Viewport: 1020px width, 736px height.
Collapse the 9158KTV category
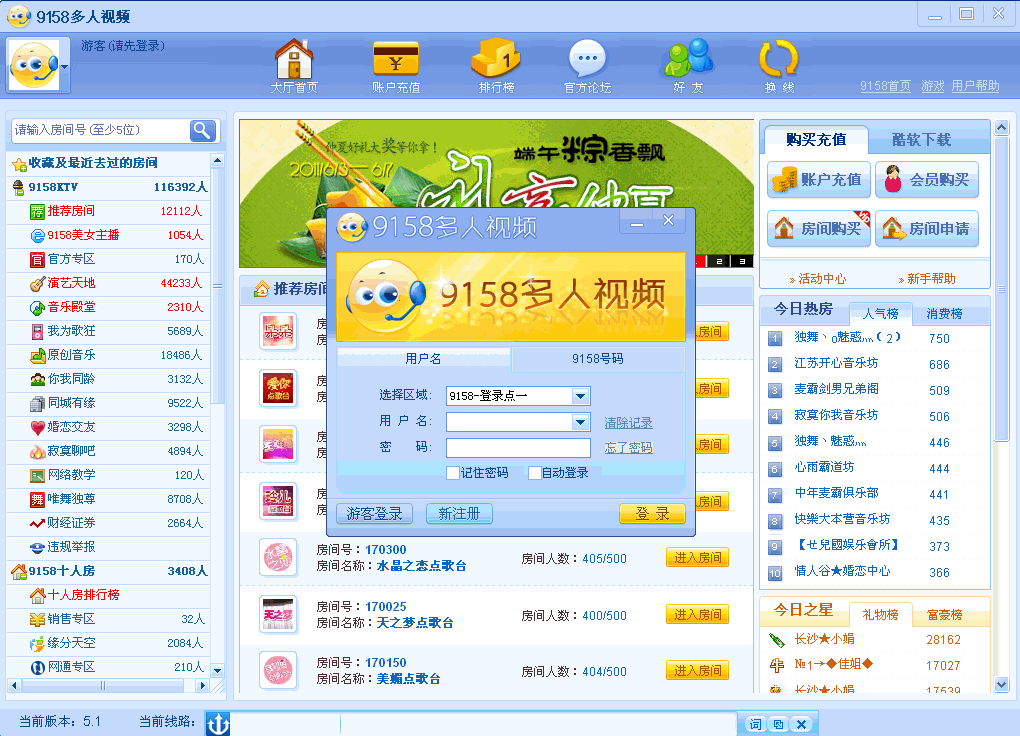pos(18,187)
